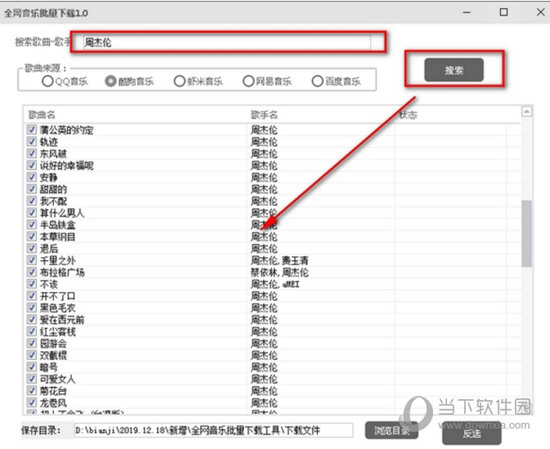This screenshot has width=550, height=449.
Task: Click the 搜索 search button
Action: (x=454, y=70)
